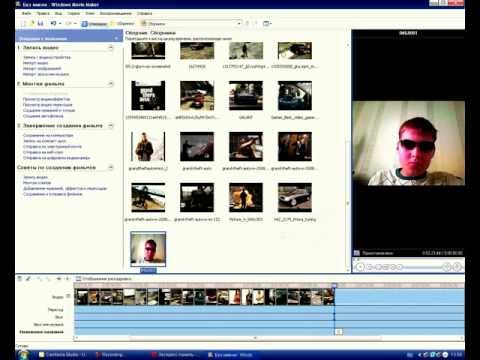
Task: Click the Просмотр видеоэффектов link
Action: [x=46, y=99]
